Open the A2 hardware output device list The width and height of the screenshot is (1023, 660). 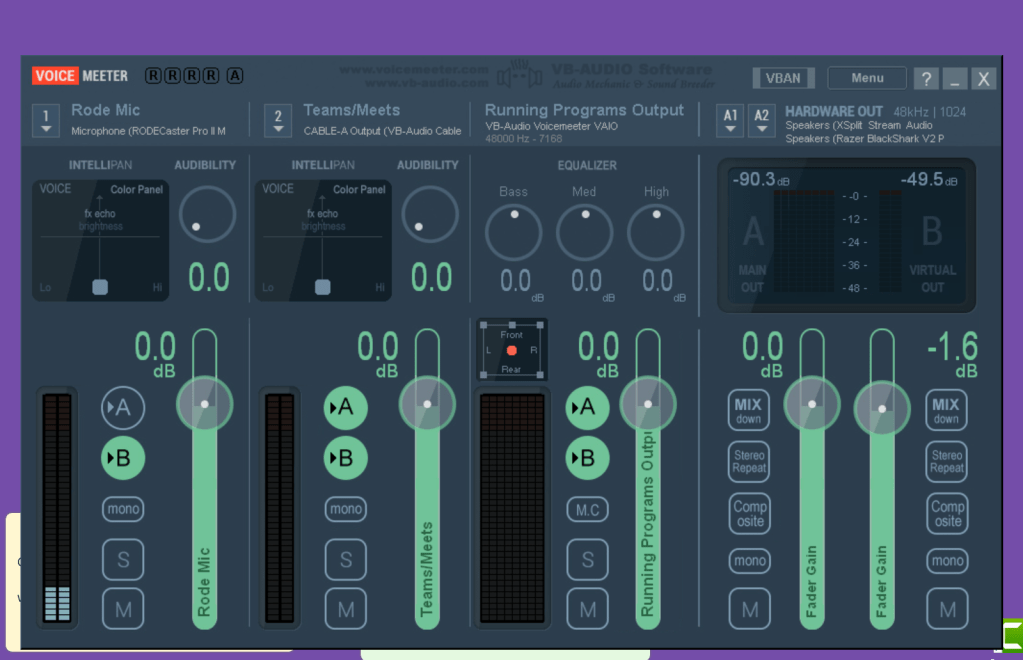(x=761, y=121)
